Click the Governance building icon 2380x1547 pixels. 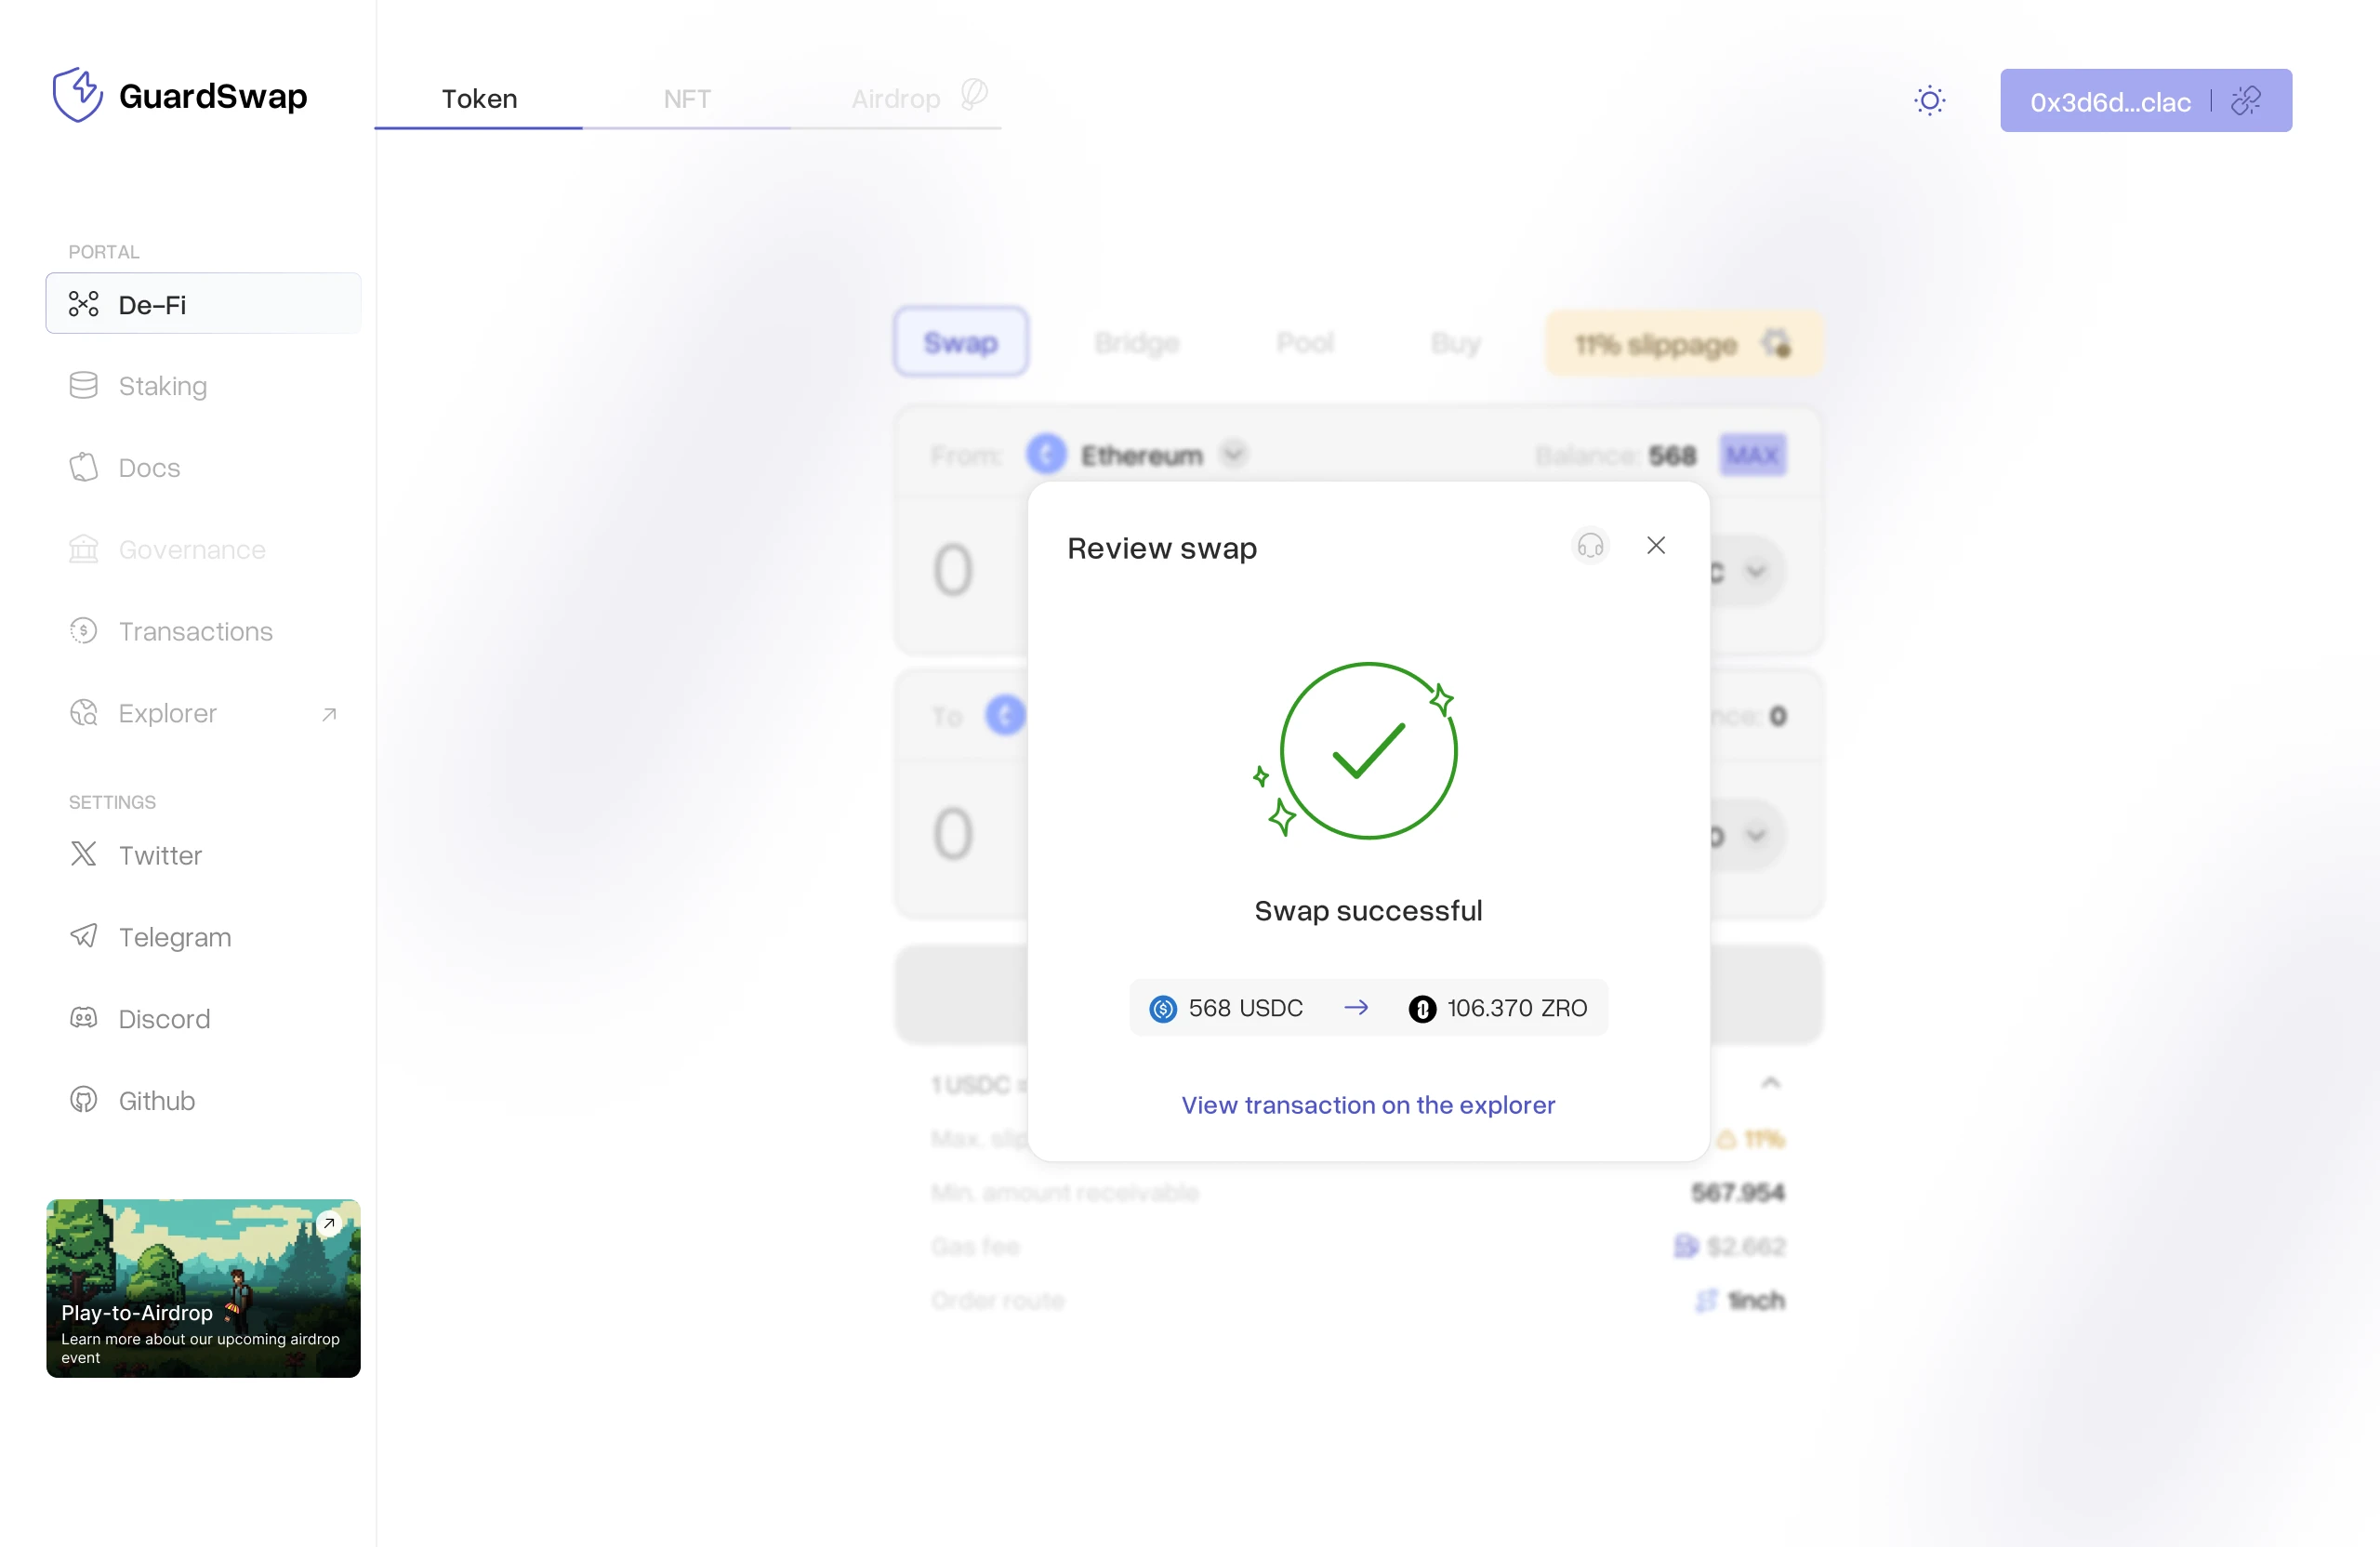click(x=84, y=549)
